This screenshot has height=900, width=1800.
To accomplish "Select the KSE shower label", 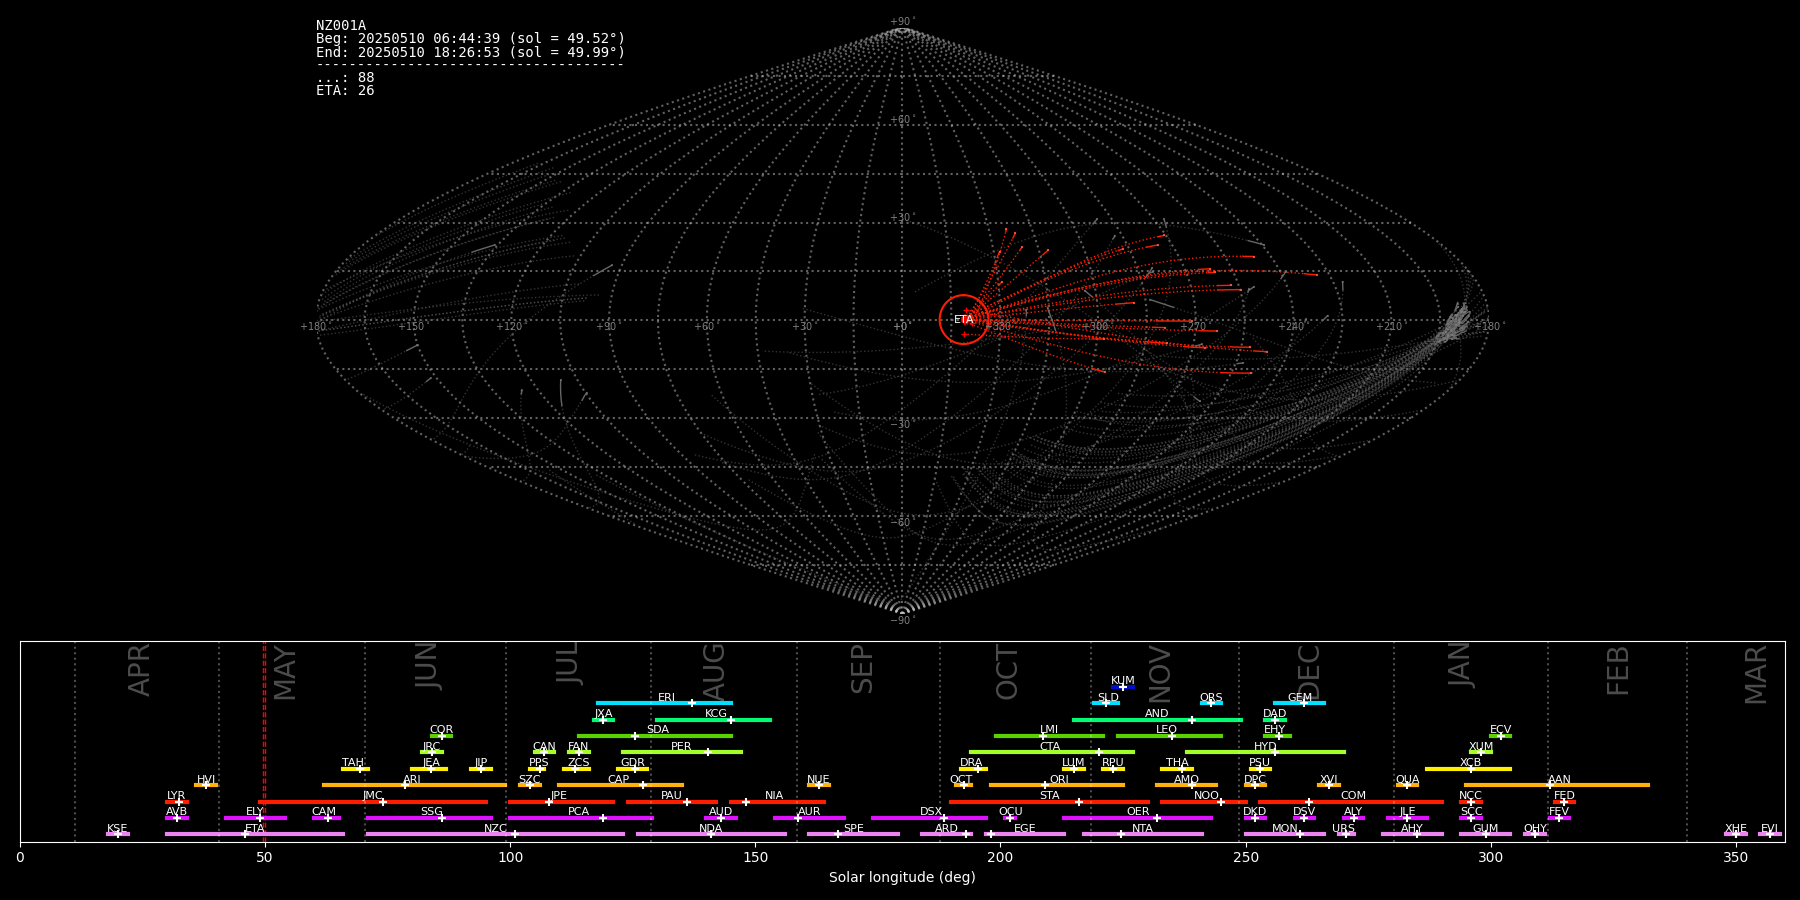I will [x=117, y=829].
